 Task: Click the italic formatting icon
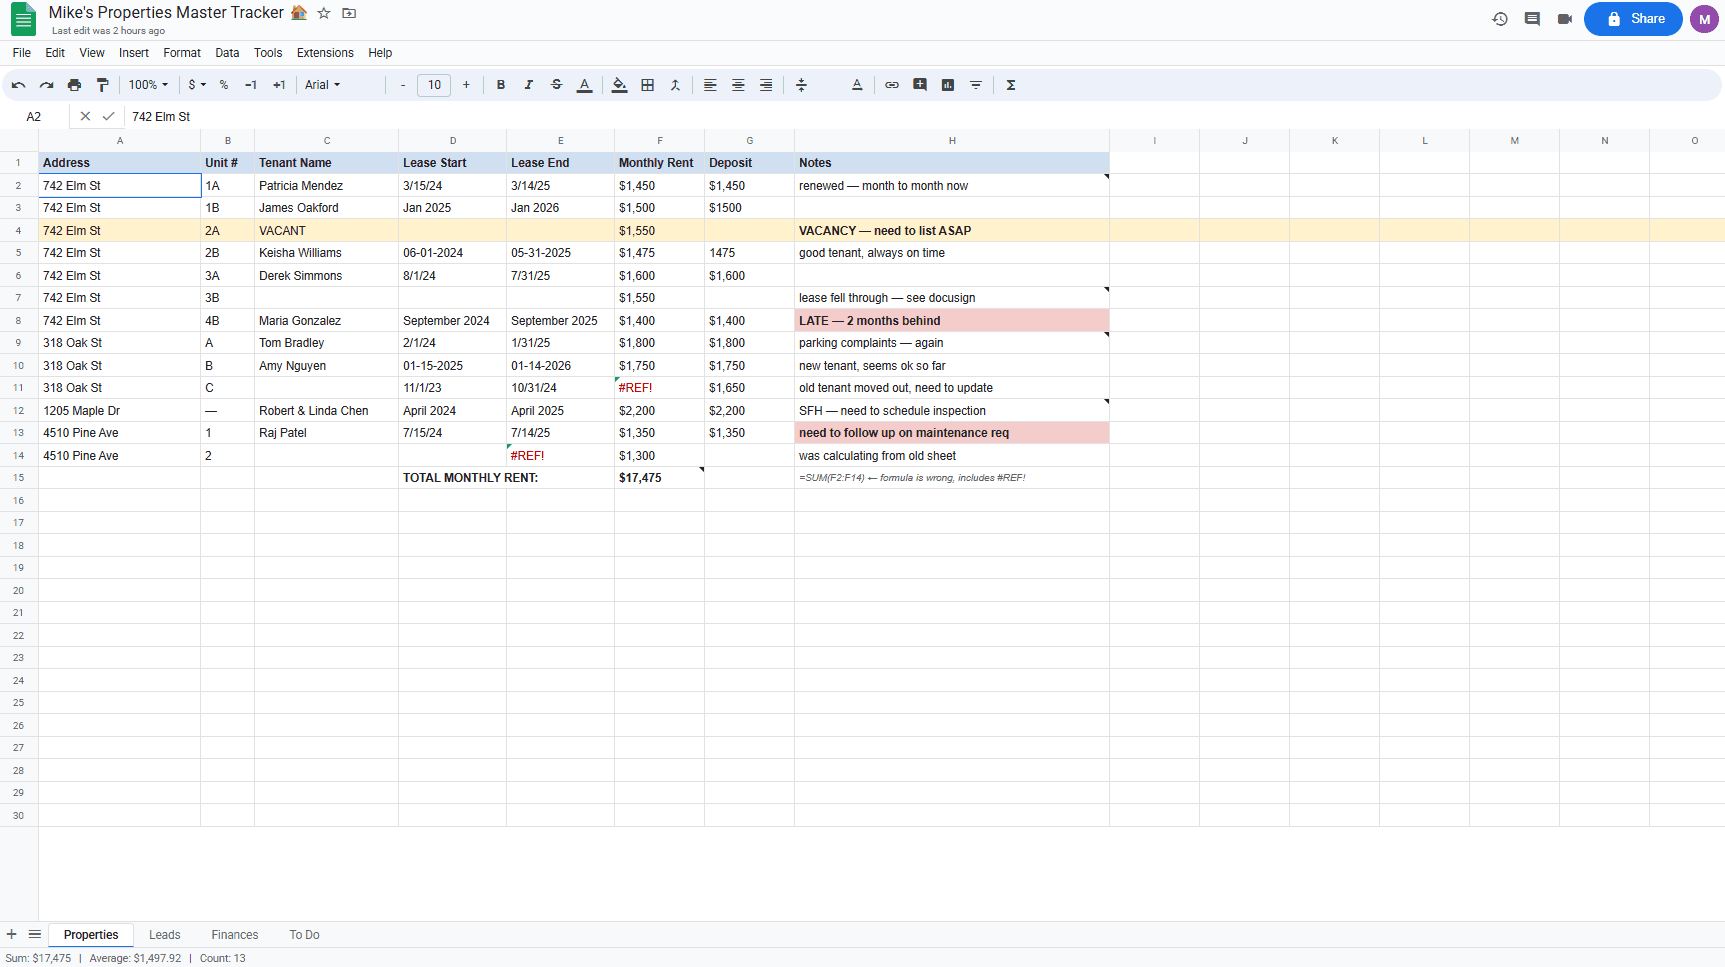pos(528,85)
